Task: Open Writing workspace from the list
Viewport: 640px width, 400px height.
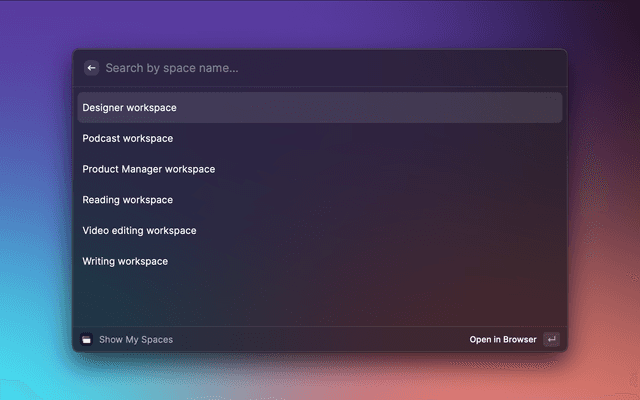Action: click(x=320, y=262)
